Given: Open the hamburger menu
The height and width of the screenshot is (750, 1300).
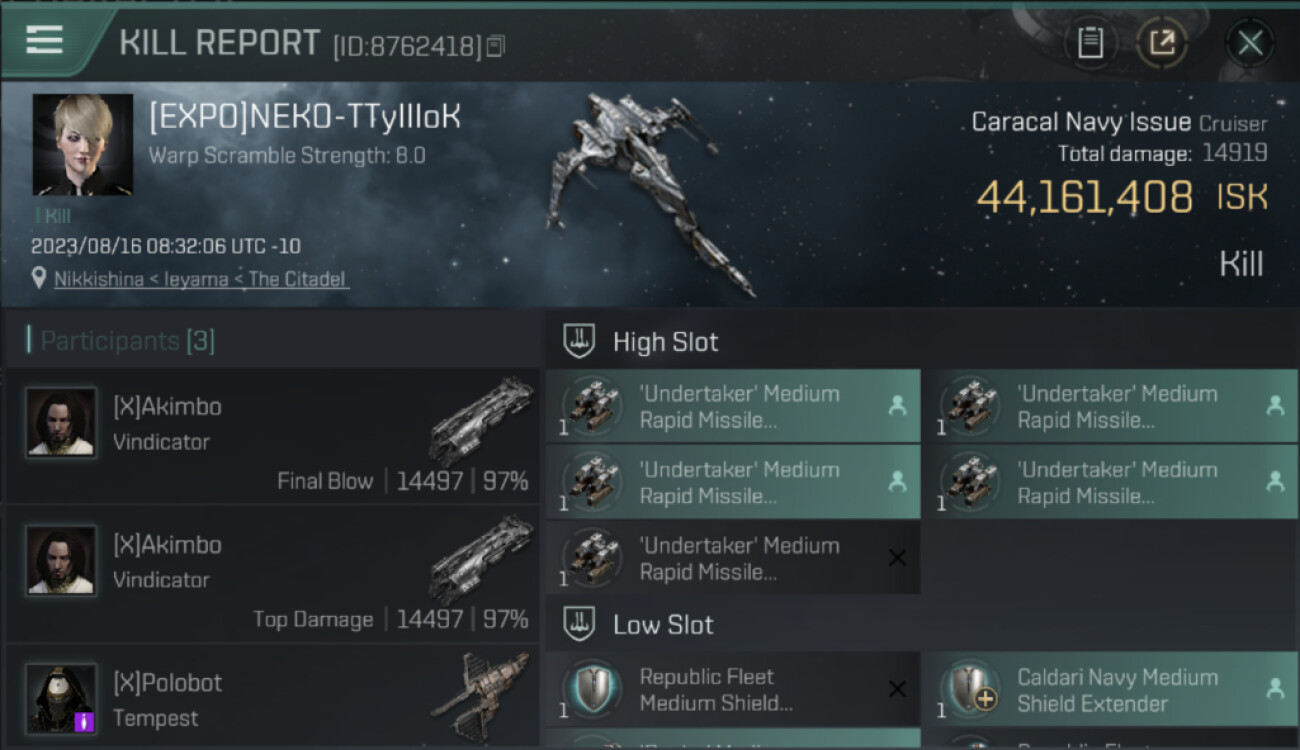Looking at the screenshot, I should pos(44,40).
